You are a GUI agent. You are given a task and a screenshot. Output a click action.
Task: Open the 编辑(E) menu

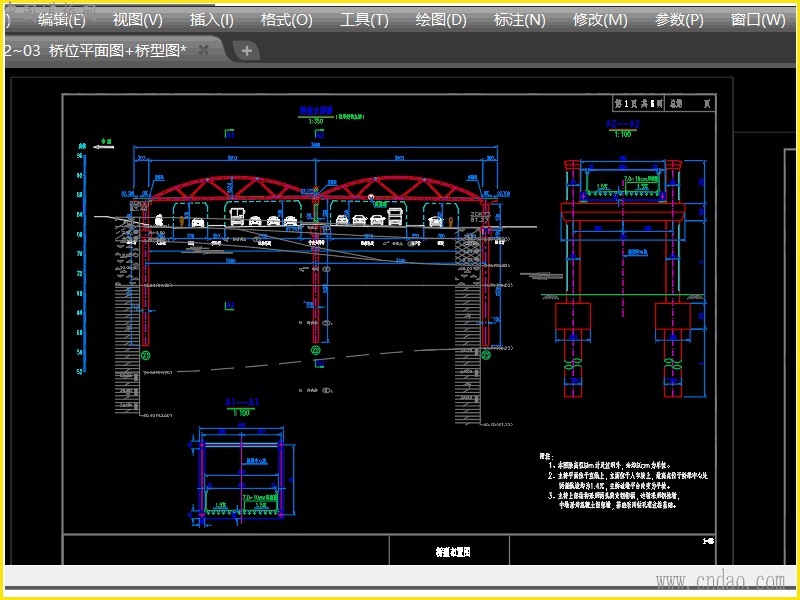pyautogui.click(x=62, y=20)
